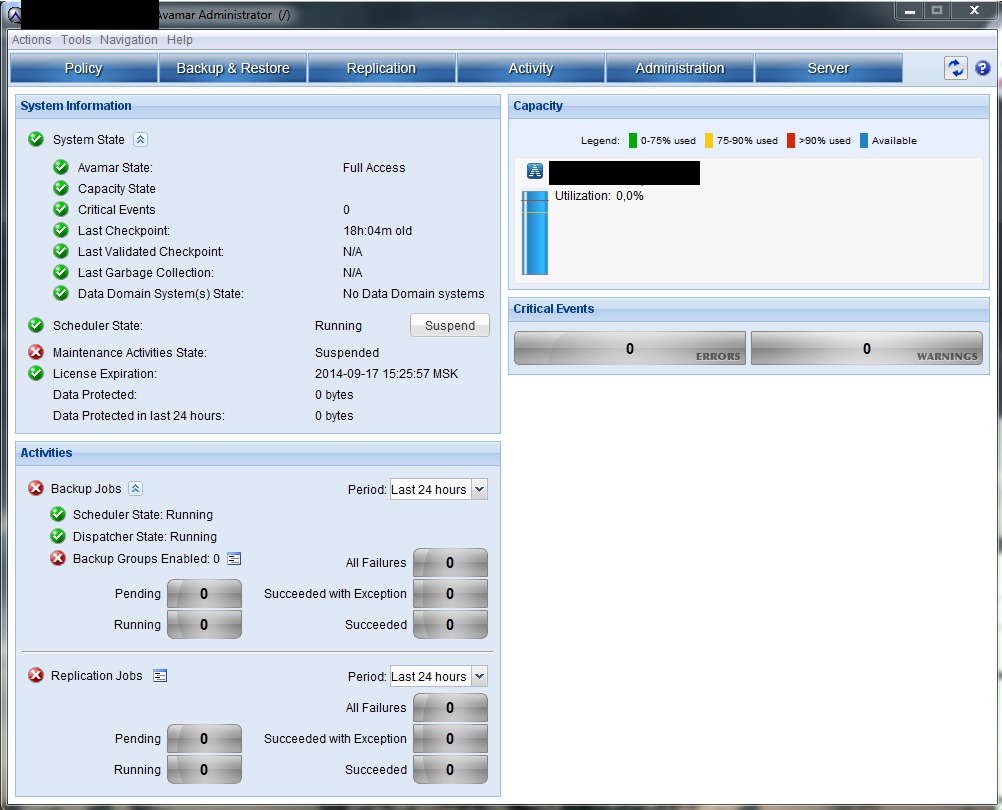Collapse the System State section

[x=141, y=139]
